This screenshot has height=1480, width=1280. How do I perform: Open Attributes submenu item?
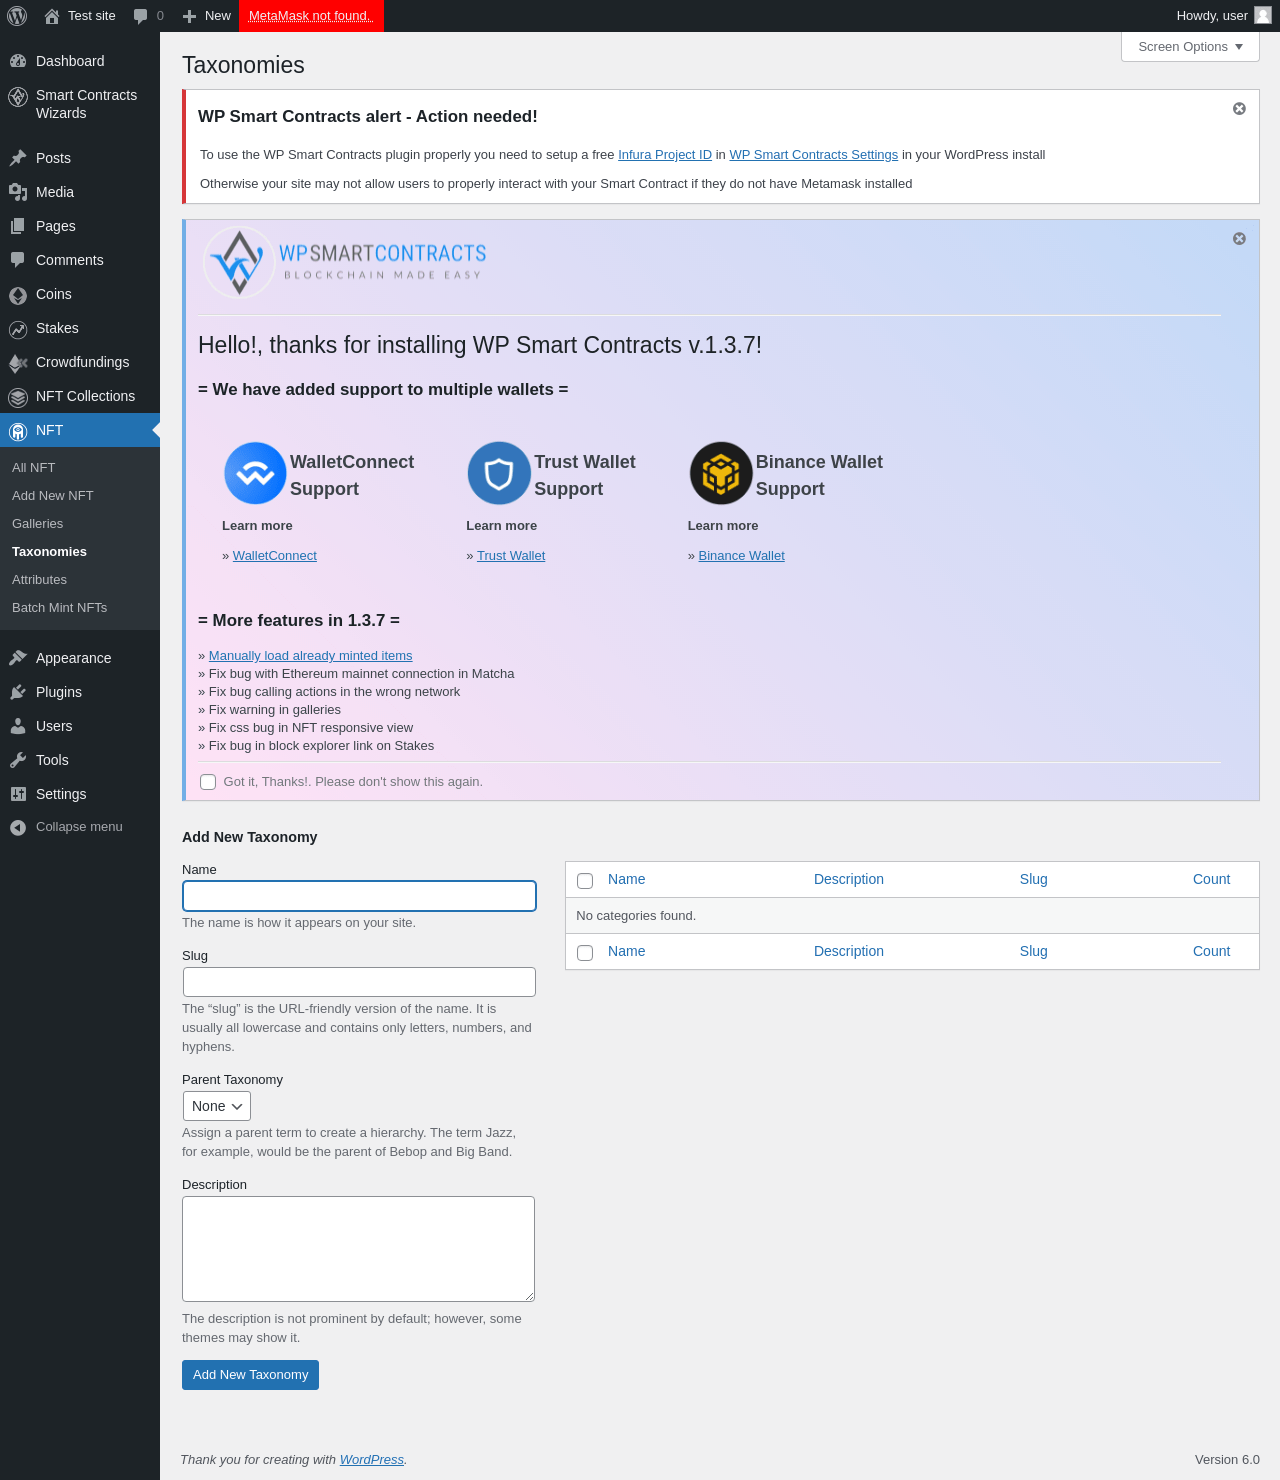[40, 580]
